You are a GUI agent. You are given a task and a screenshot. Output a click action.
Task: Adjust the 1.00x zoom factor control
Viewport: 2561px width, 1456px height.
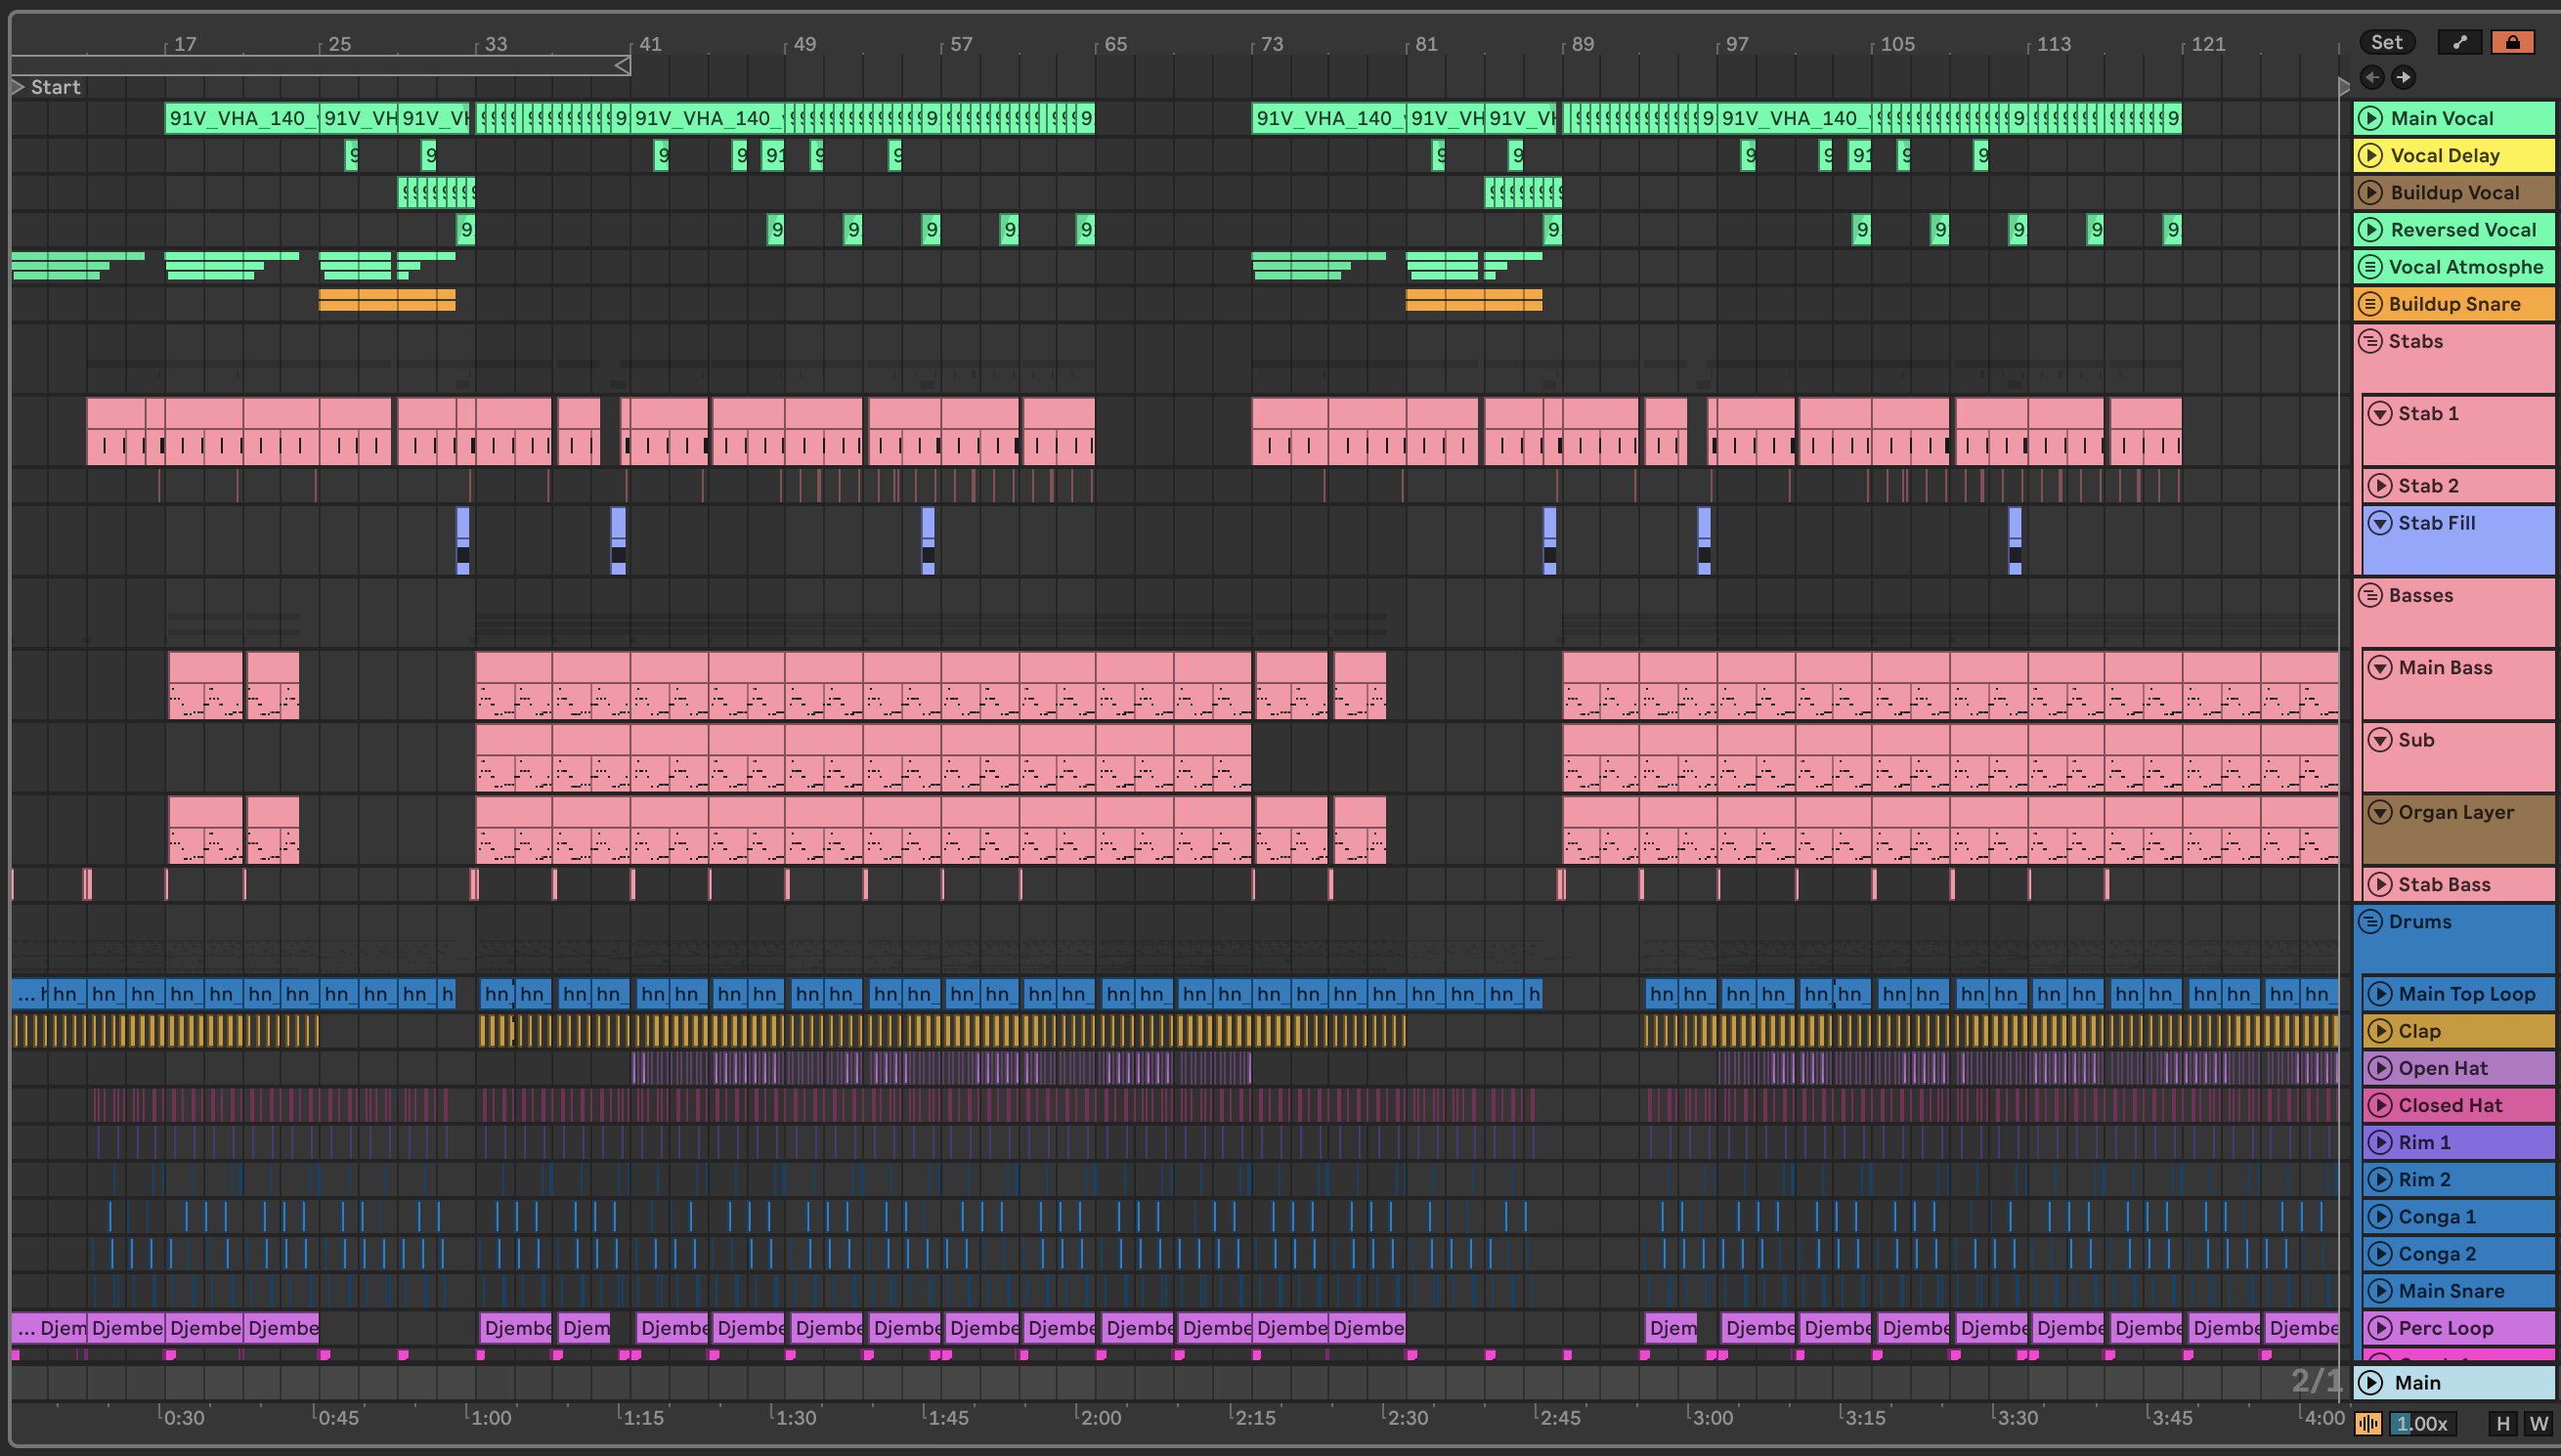[x=2422, y=1423]
